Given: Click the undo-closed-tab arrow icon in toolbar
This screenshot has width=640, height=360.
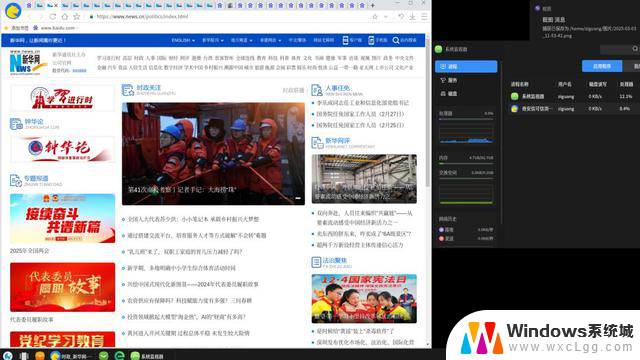Looking at the screenshot, I should point(401,17).
